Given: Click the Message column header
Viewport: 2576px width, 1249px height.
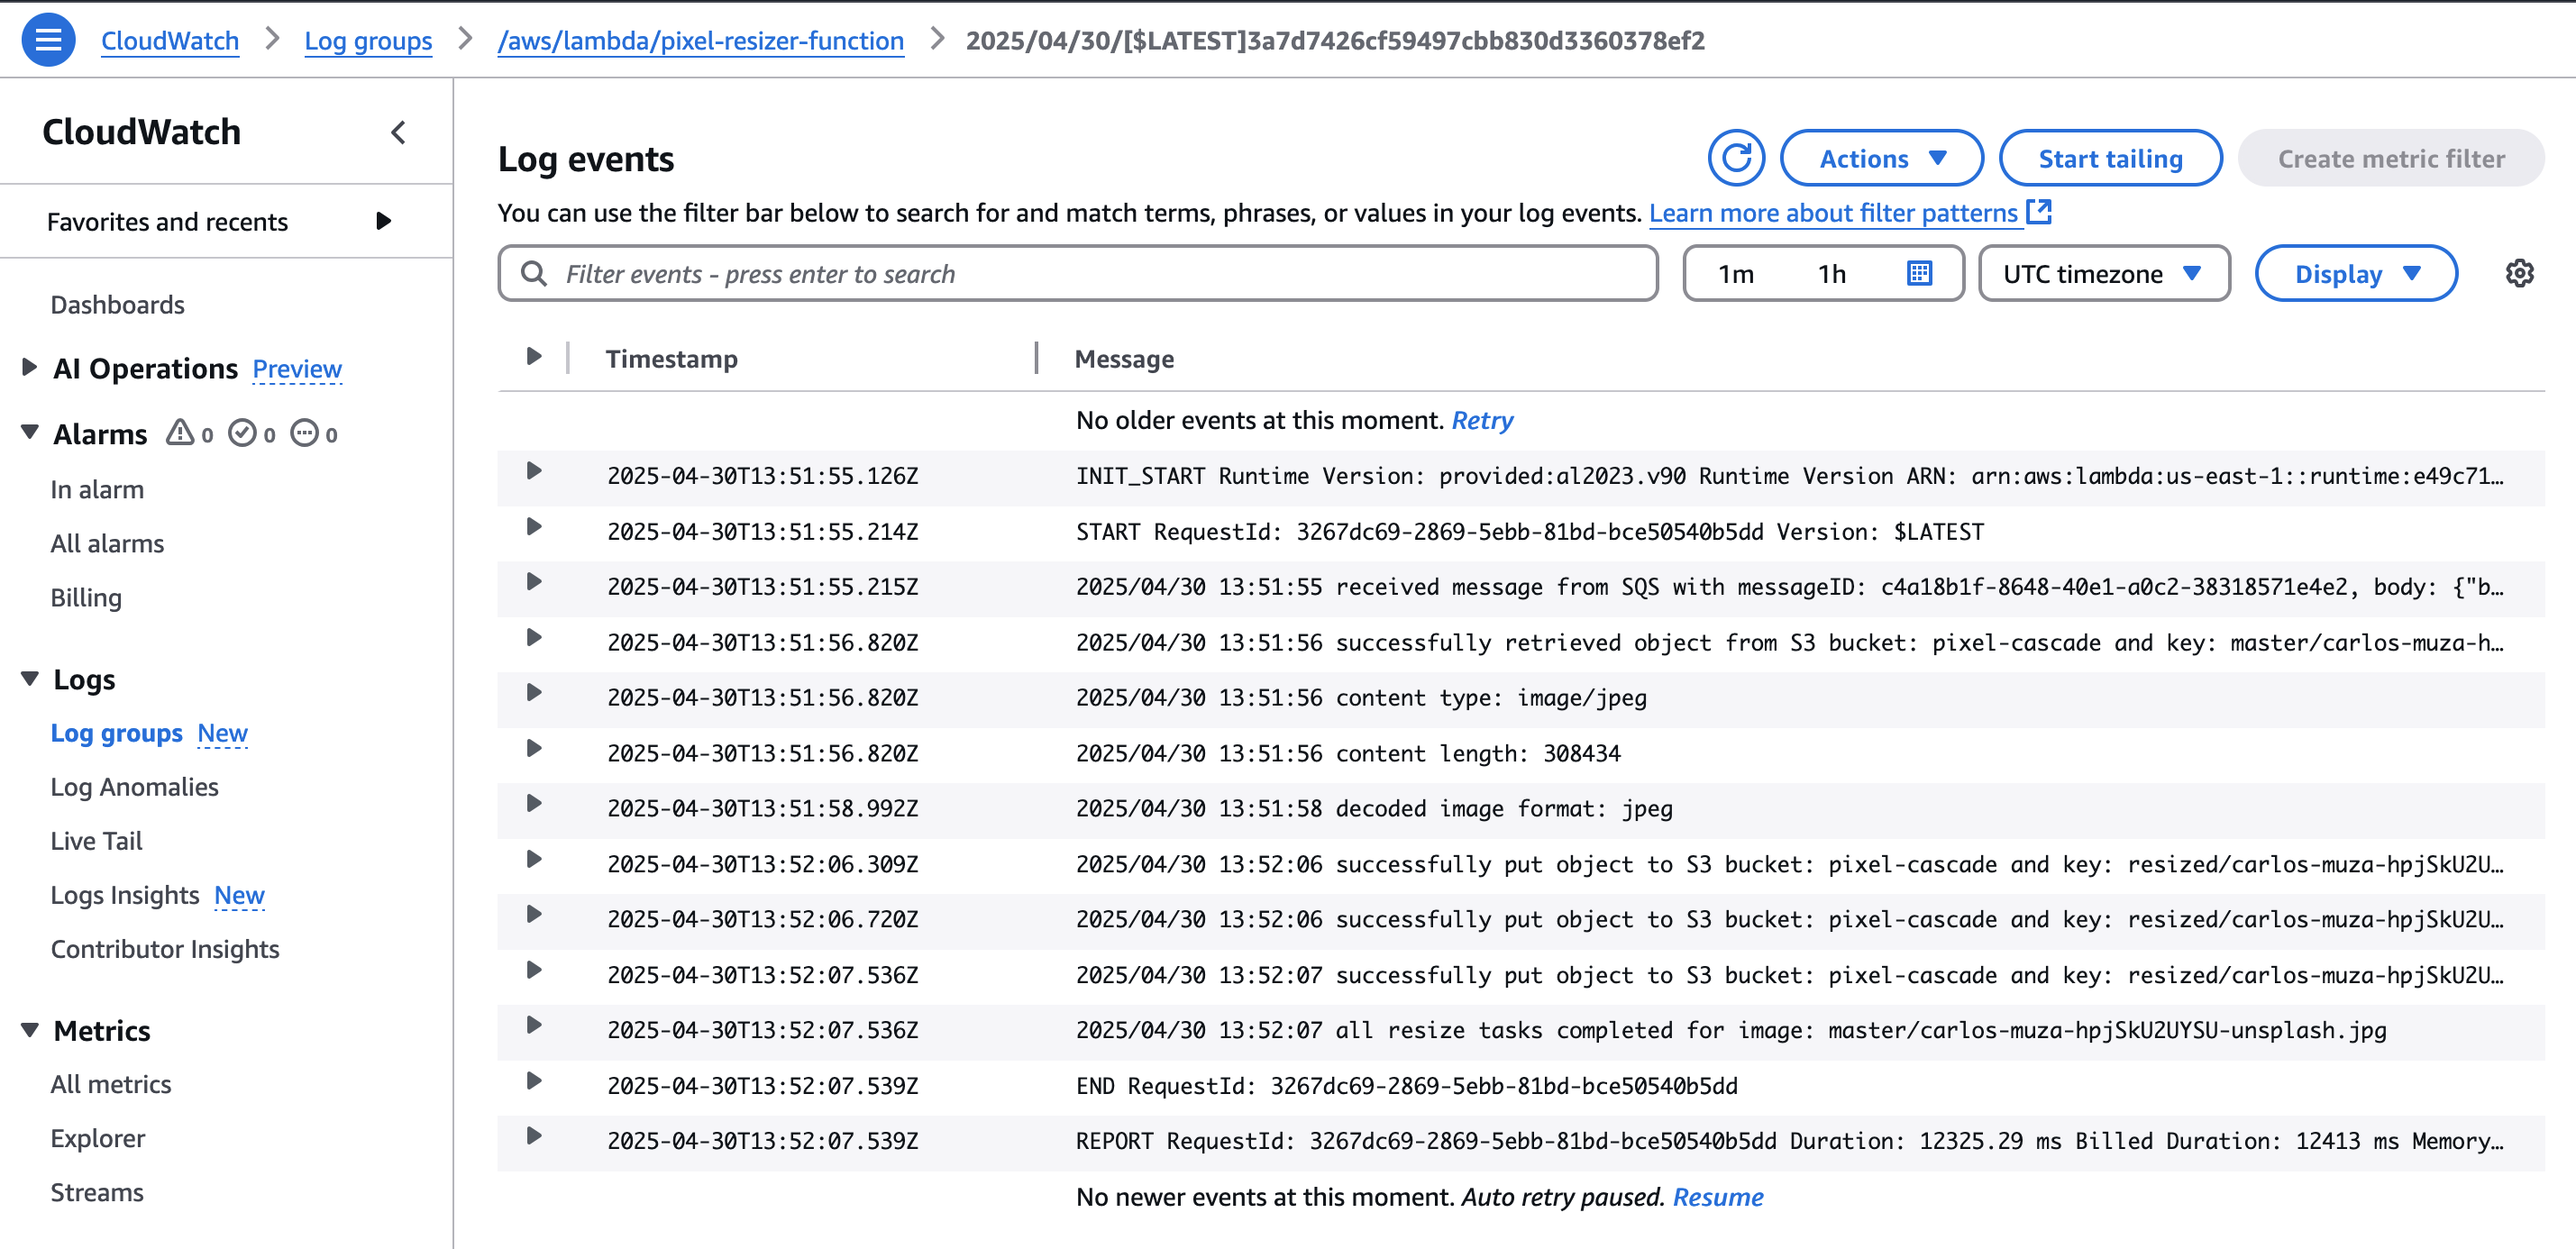Looking at the screenshot, I should [1124, 358].
